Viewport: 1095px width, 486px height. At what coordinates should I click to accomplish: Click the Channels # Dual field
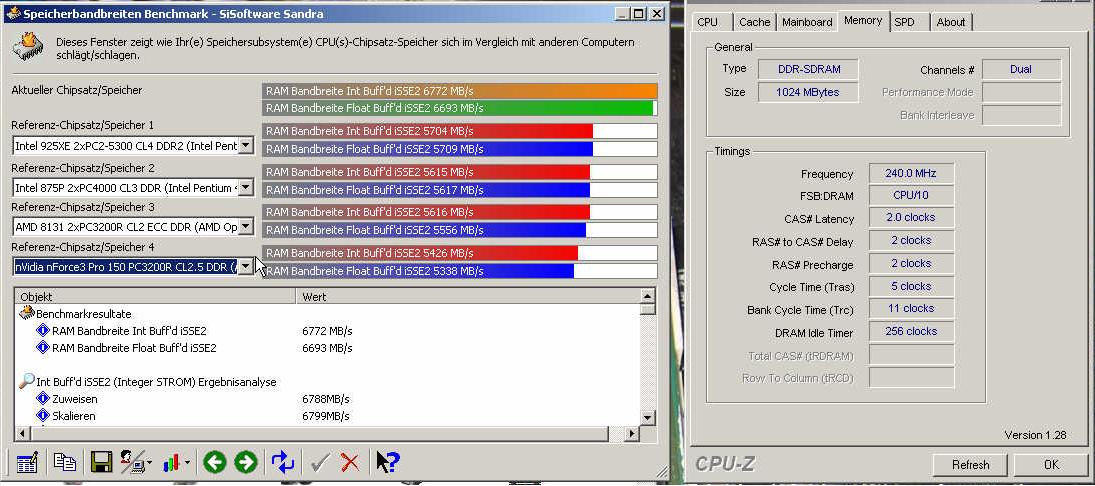click(1021, 69)
